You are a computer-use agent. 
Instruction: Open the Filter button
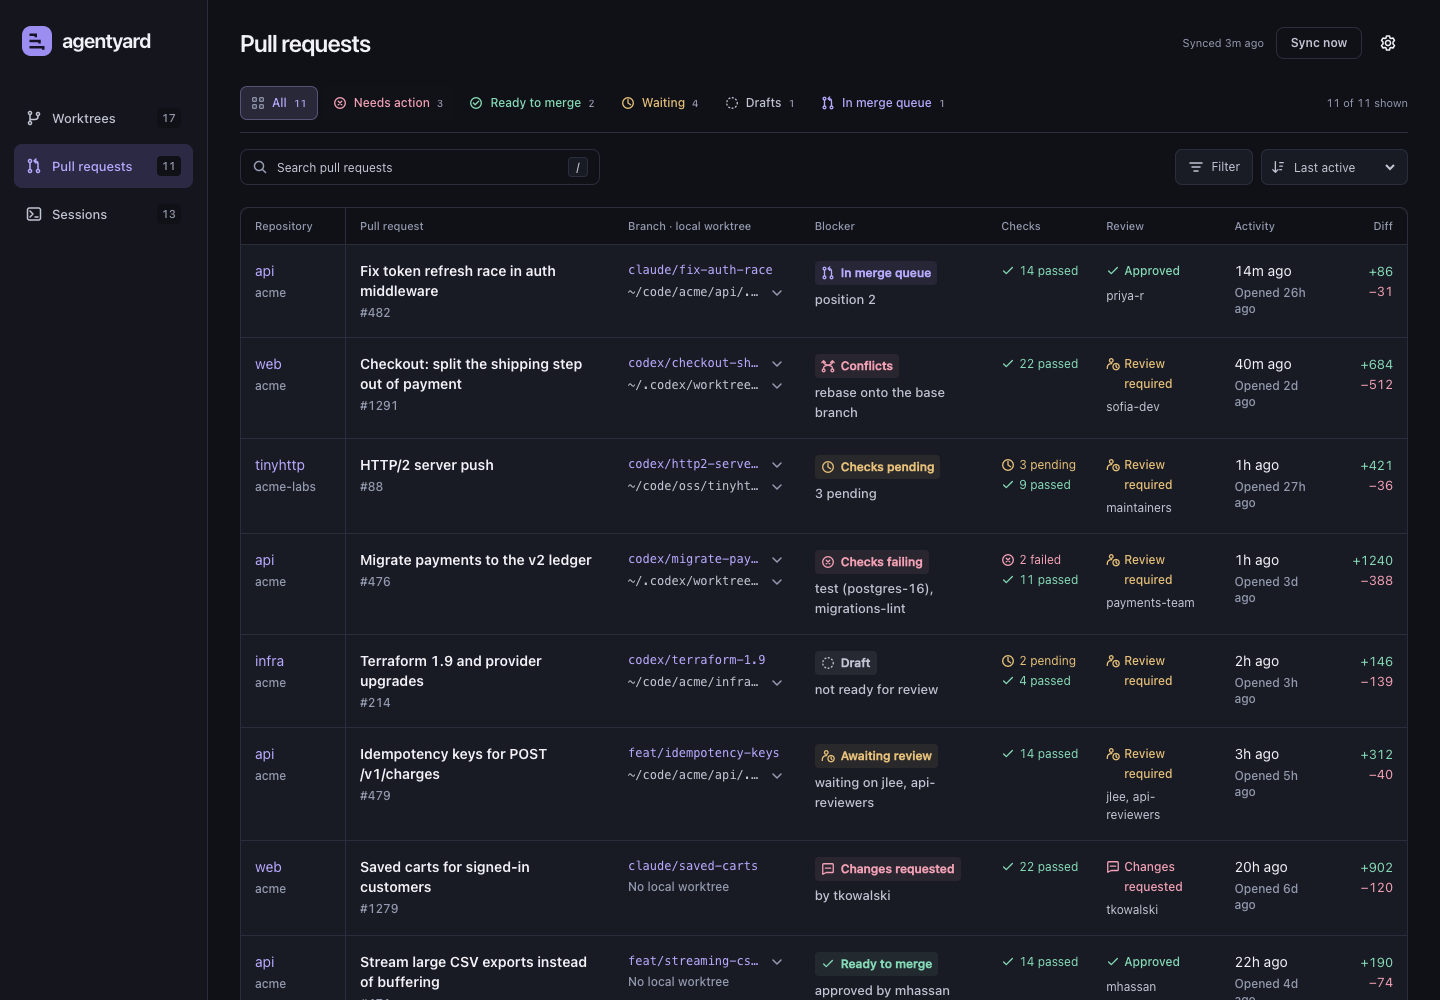tap(1214, 167)
